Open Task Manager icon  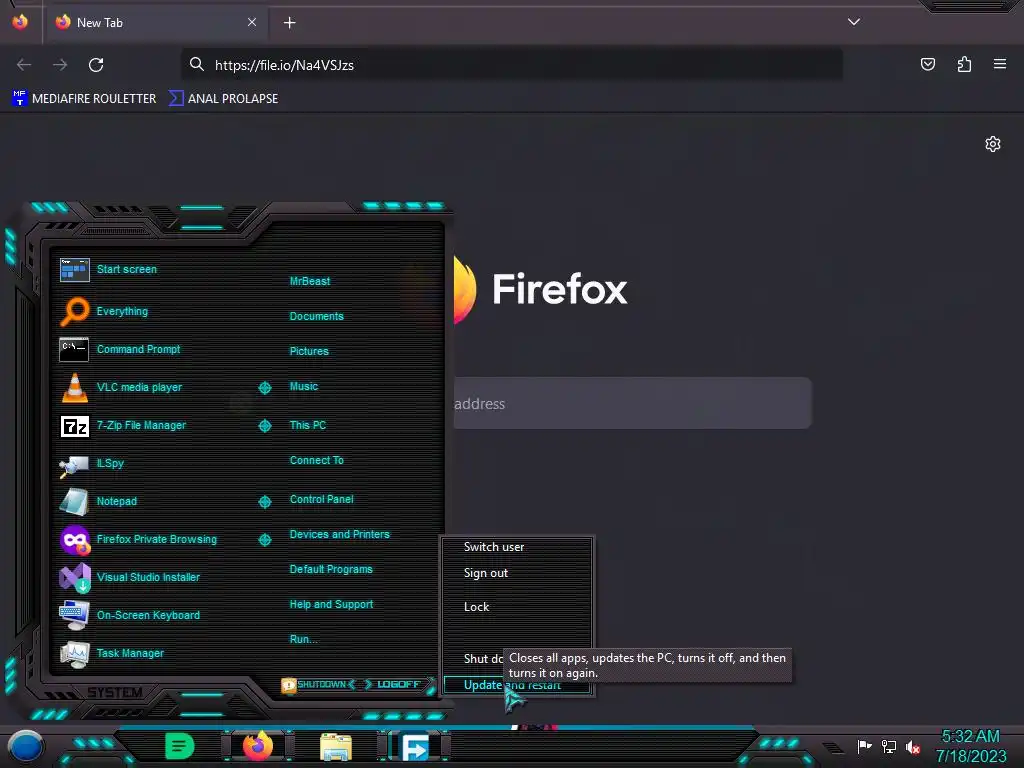[74, 654]
